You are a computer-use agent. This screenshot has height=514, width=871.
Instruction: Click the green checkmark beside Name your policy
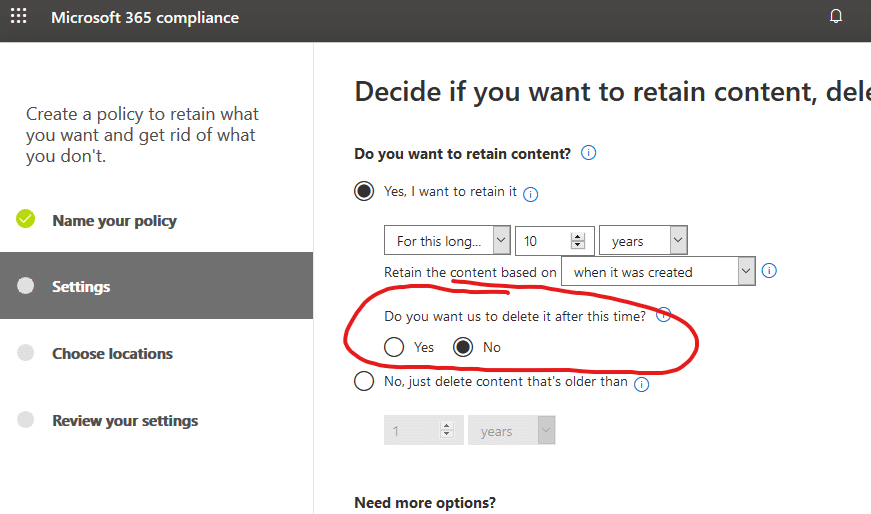[26, 219]
